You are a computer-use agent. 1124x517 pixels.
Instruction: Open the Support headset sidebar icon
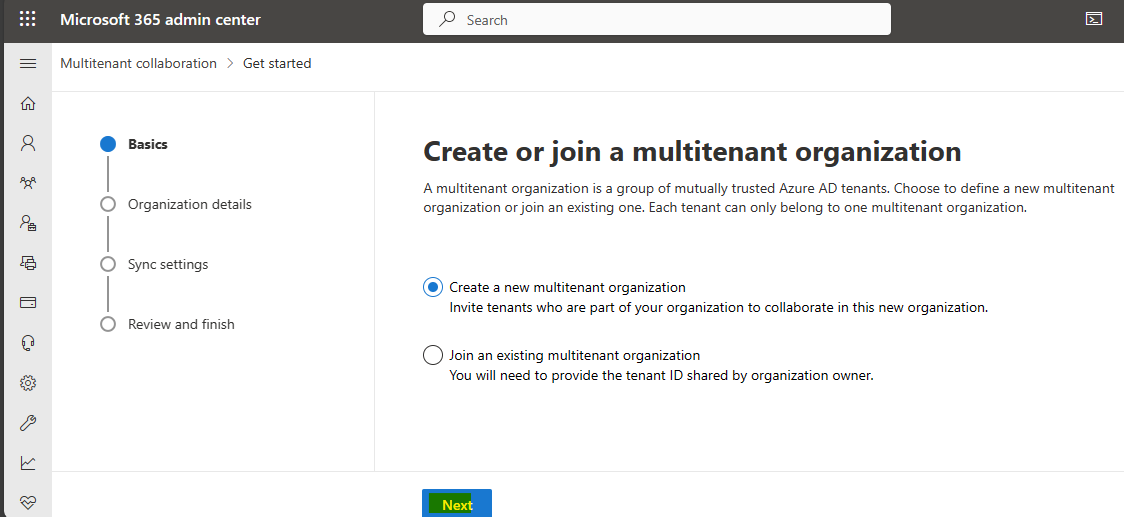[28, 343]
